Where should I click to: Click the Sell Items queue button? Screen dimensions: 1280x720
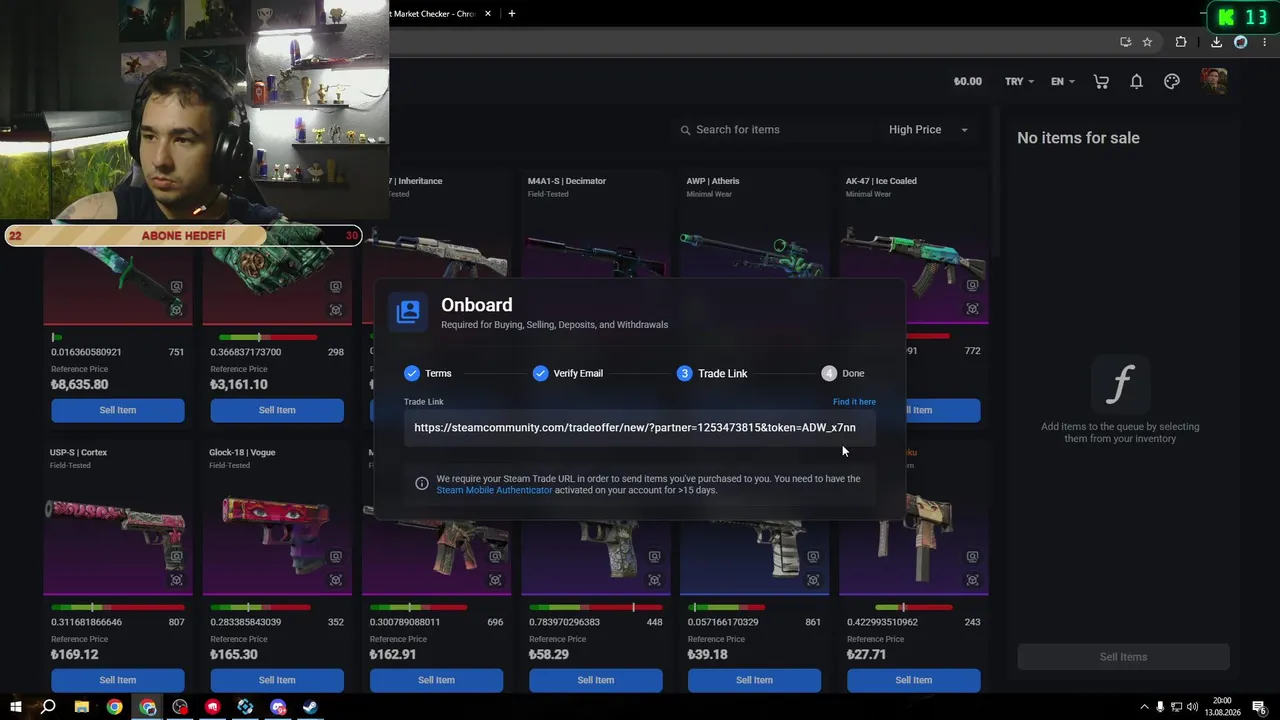coord(1123,657)
